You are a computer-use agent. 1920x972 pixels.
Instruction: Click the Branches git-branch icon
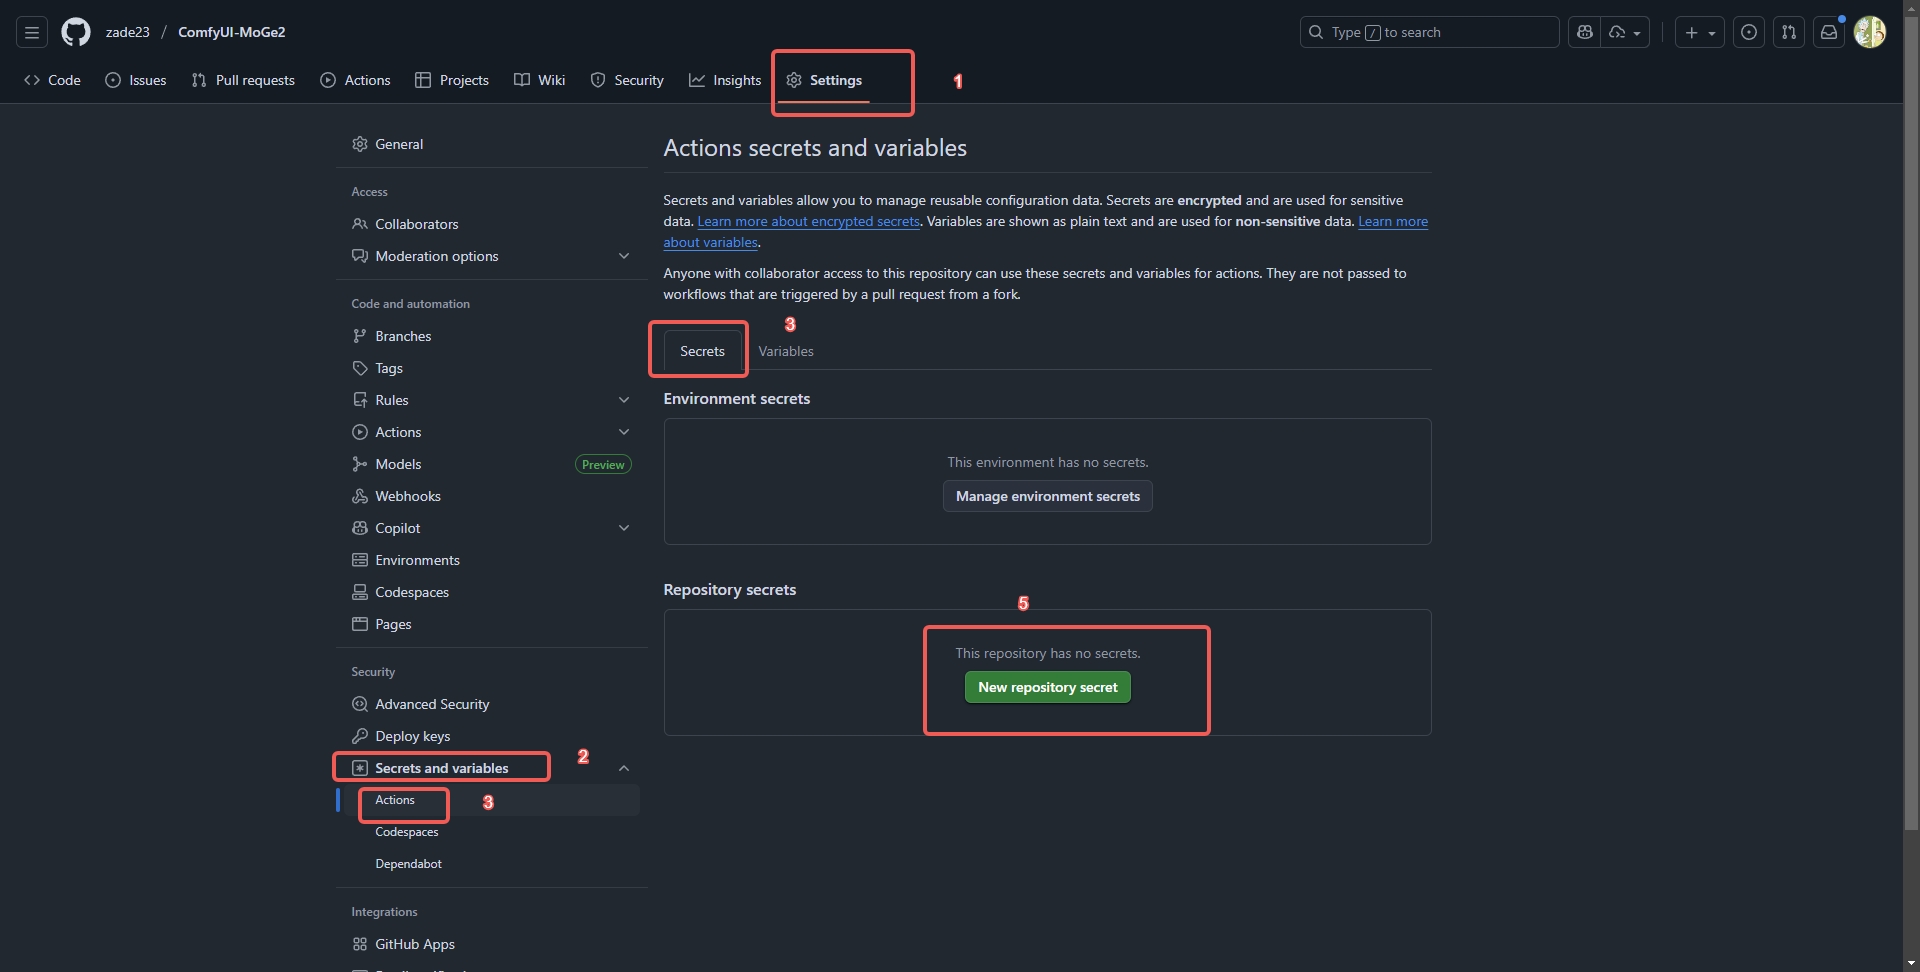tap(360, 336)
